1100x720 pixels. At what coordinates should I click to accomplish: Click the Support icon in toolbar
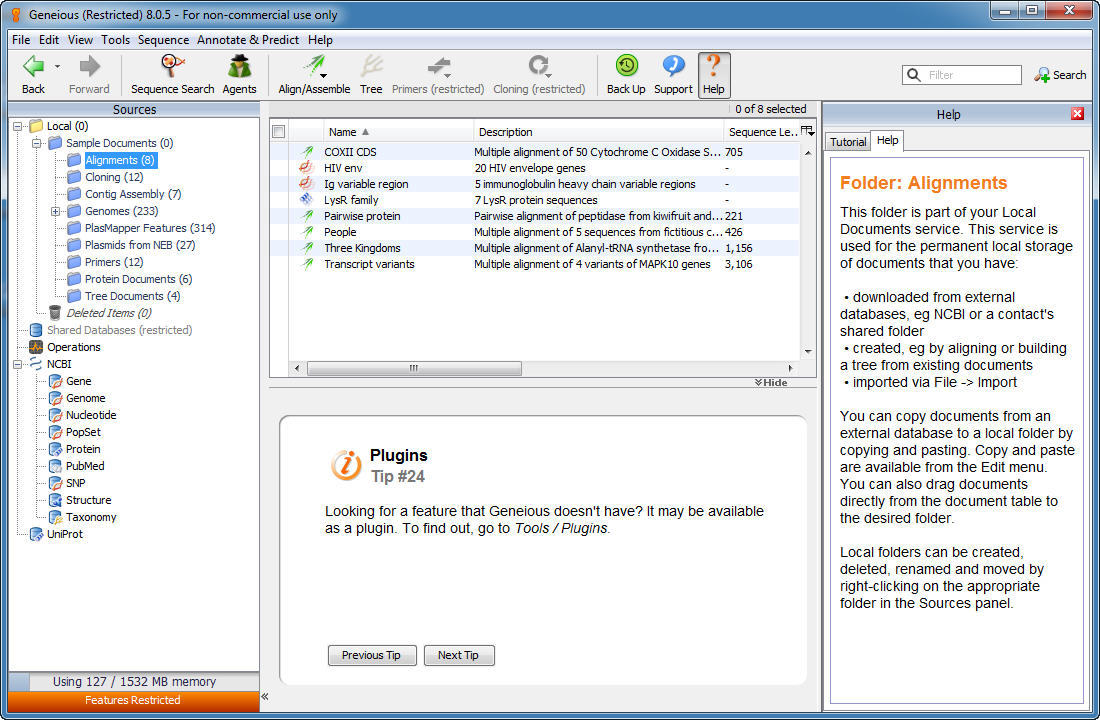tap(673, 68)
